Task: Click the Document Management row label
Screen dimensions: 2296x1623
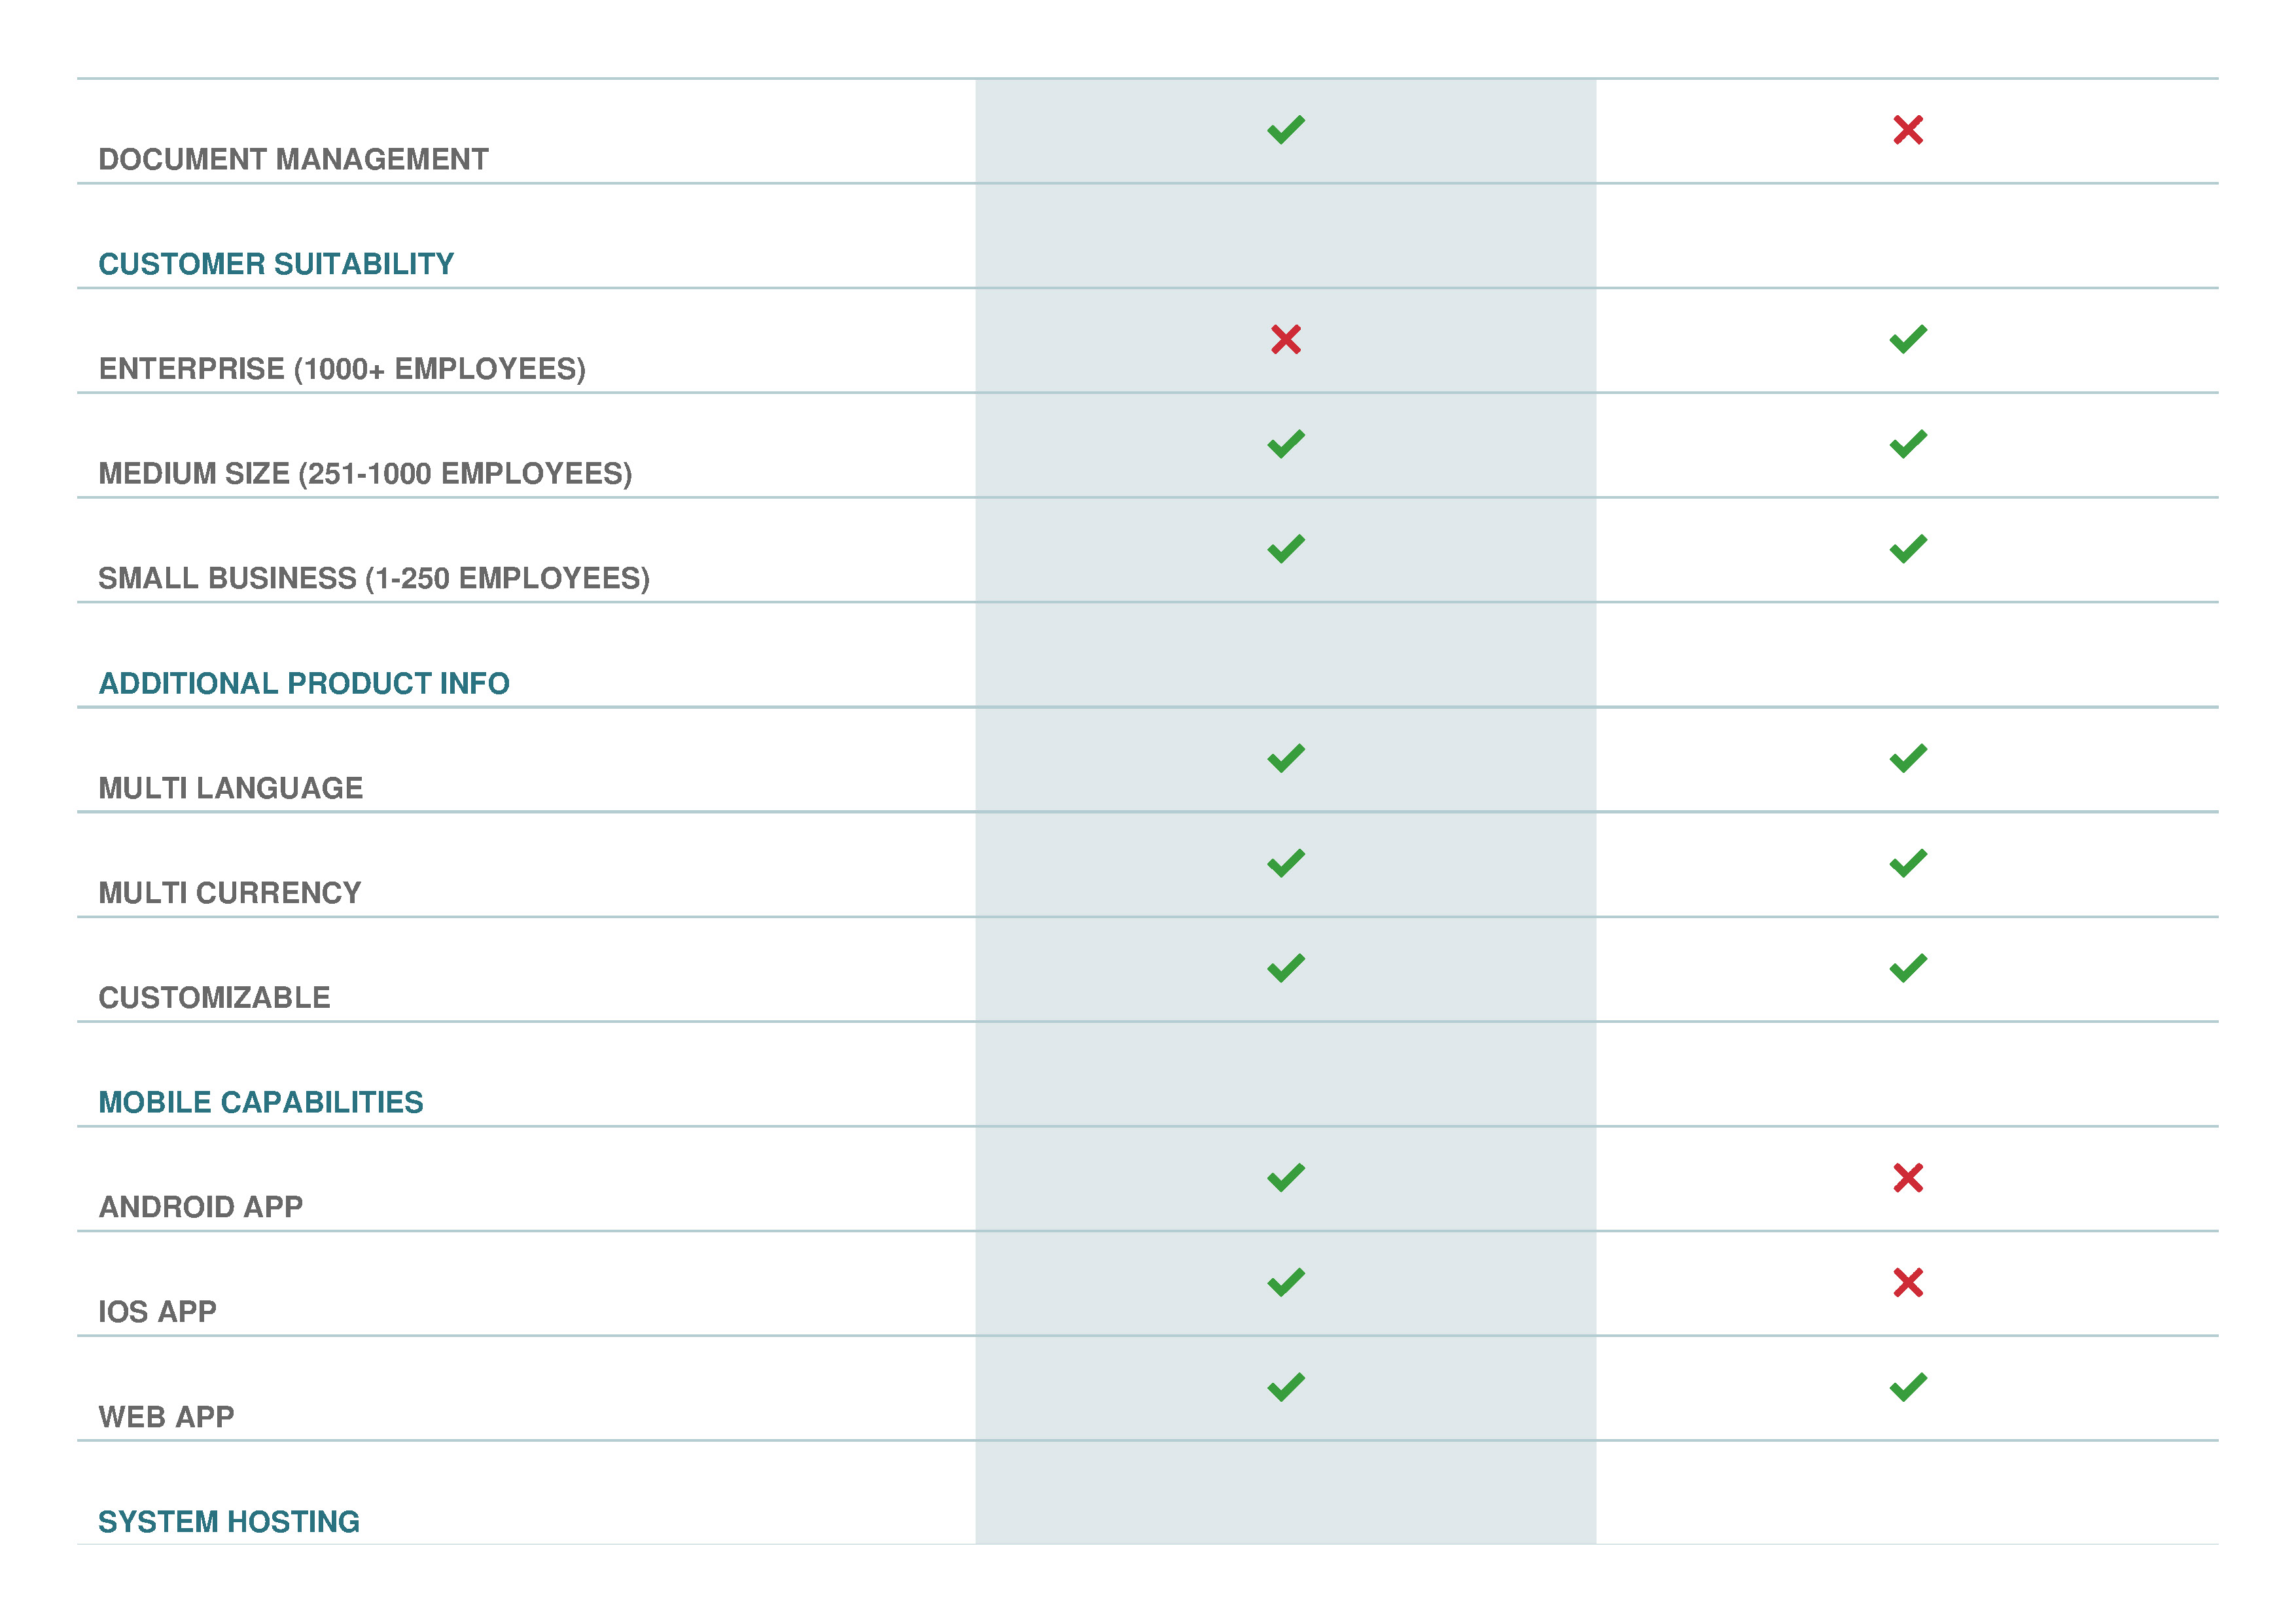Action: (x=293, y=159)
